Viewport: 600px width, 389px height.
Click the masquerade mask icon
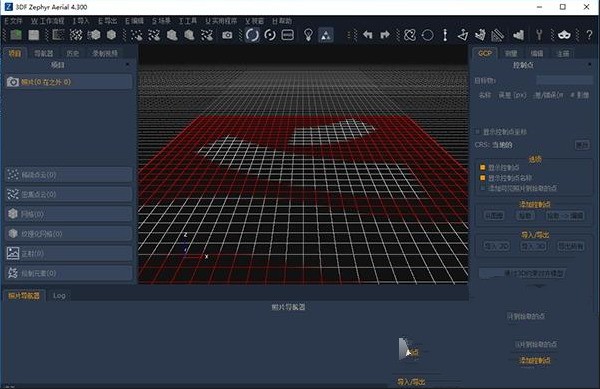click(564, 35)
